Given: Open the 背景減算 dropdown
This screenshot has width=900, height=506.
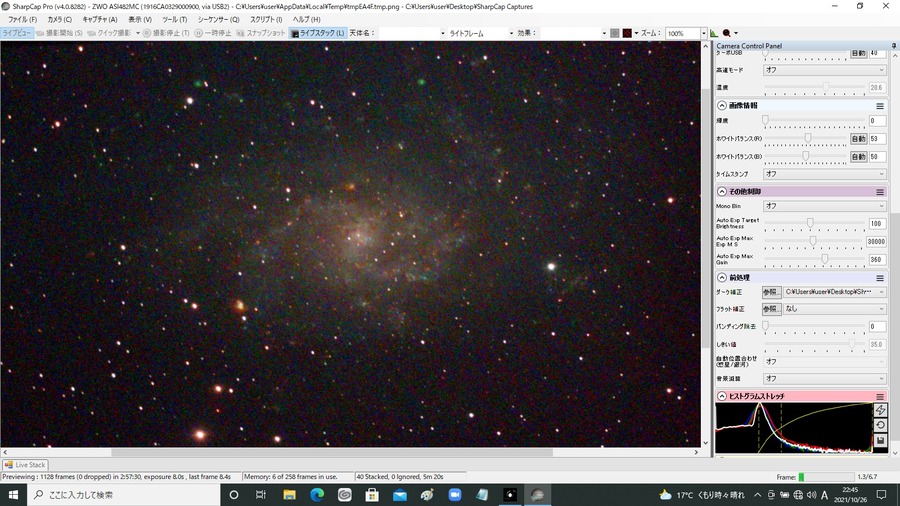Looking at the screenshot, I should point(824,379).
